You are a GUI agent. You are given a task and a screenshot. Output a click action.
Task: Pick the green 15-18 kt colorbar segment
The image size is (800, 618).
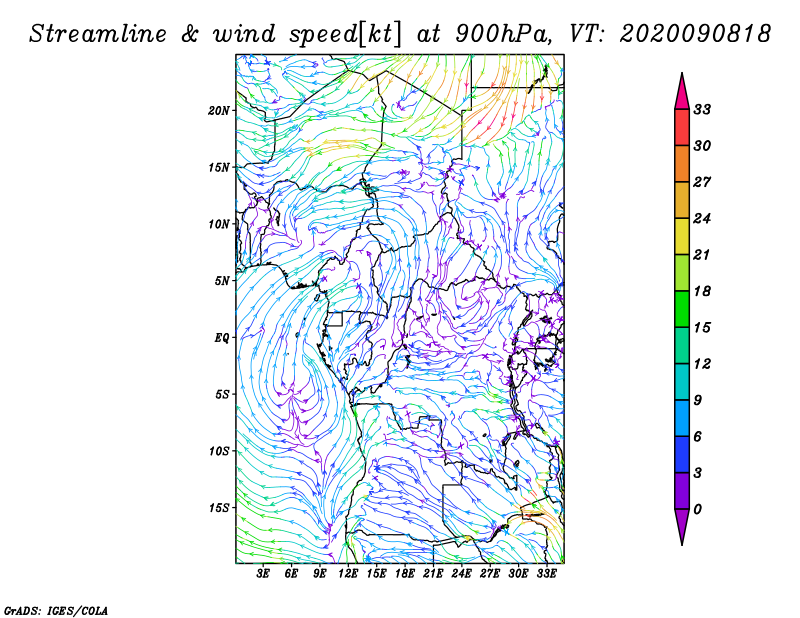point(682,309)
